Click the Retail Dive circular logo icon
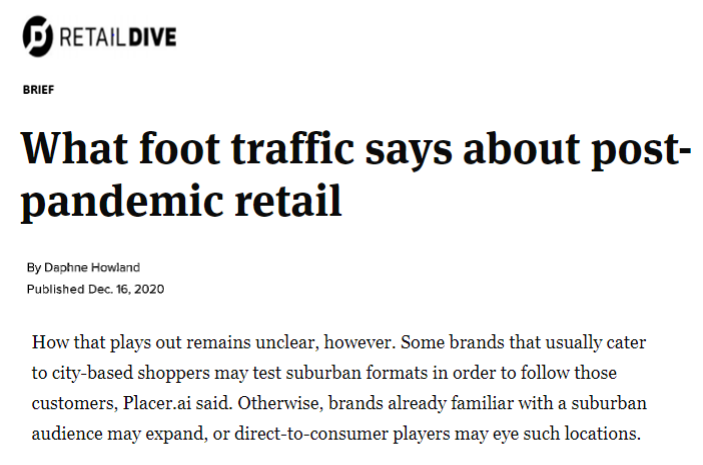Screen dimensions: 703x465 click(x=38, y=36)
